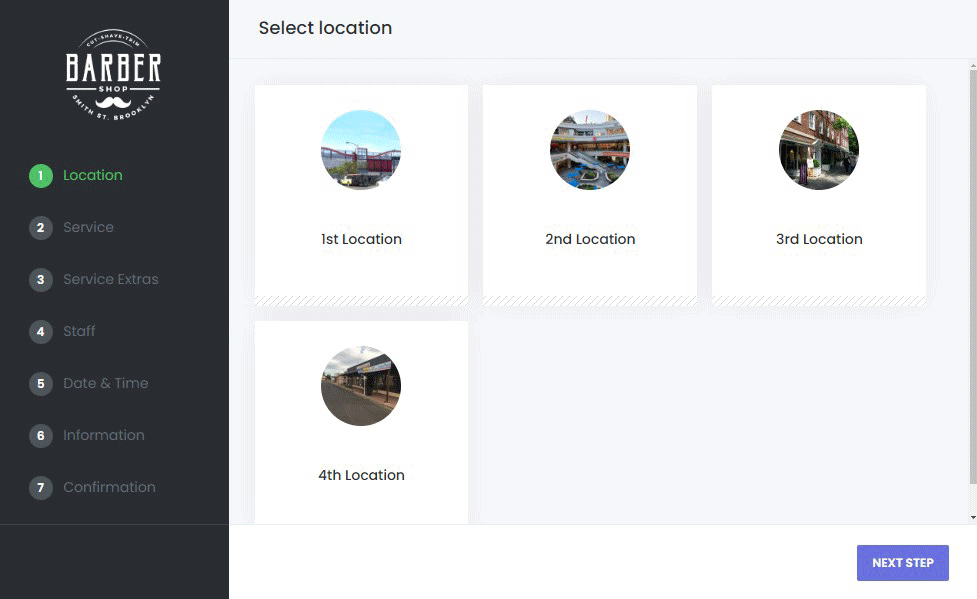Go to the Confirmation step
This screenshot has height=599, width=977.
pyautogui.click(x=109, y=488)
